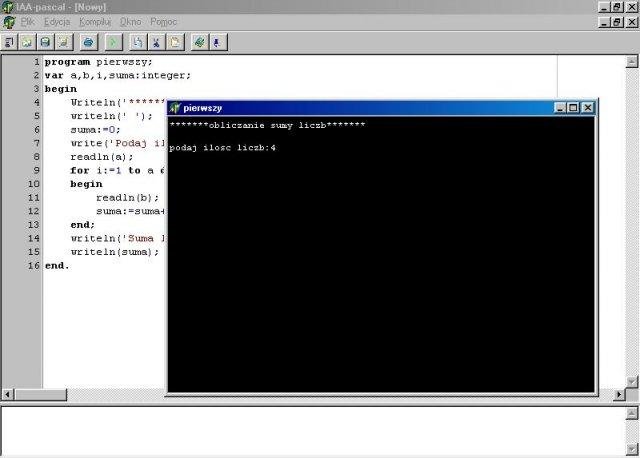Click output panel scrollbar up arrow

[631, 414]
